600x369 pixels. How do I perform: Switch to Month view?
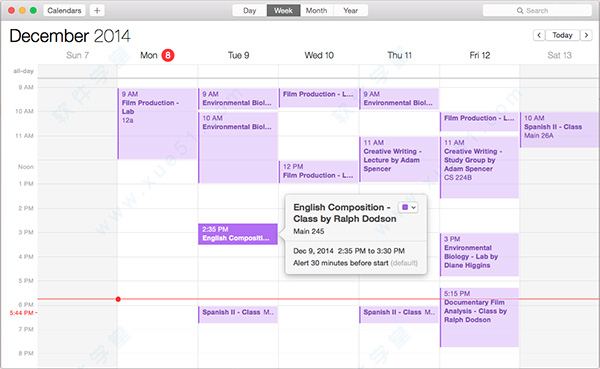point(316,10)
